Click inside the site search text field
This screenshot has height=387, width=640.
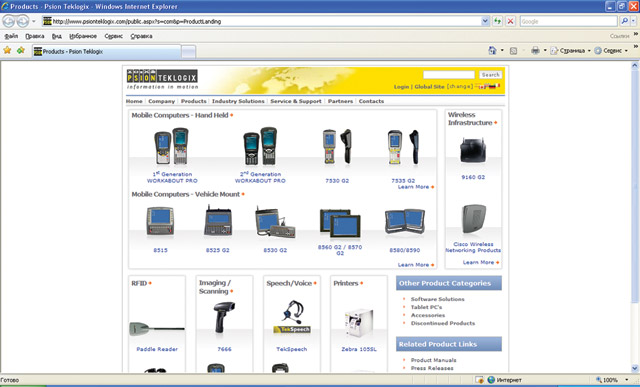pos(449,75)
